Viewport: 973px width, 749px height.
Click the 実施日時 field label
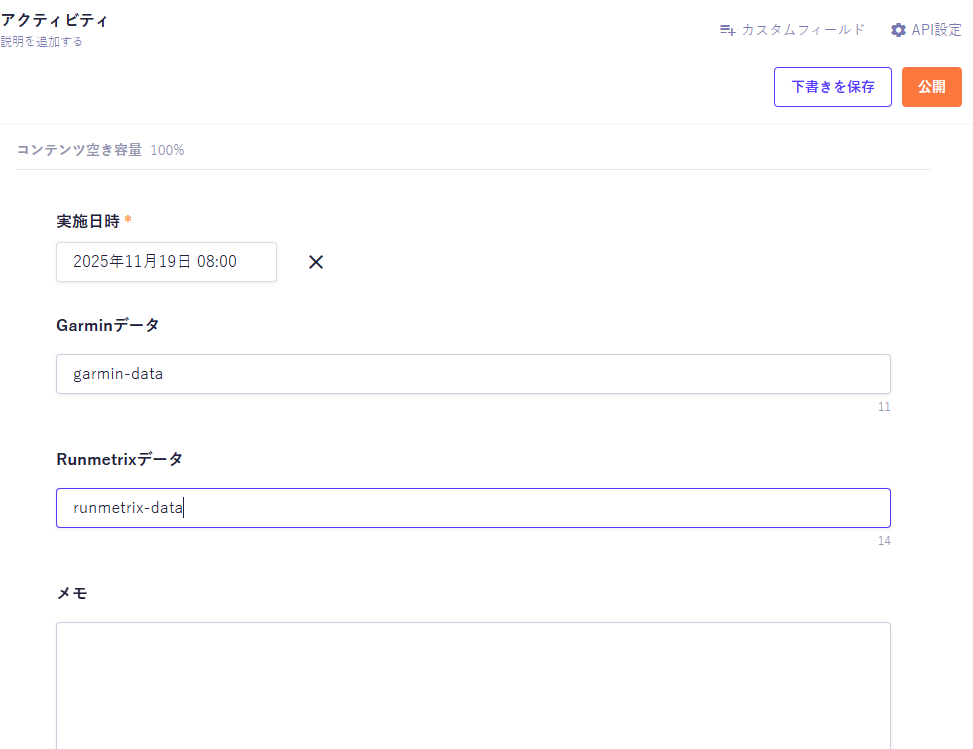(x=88, y=221)
